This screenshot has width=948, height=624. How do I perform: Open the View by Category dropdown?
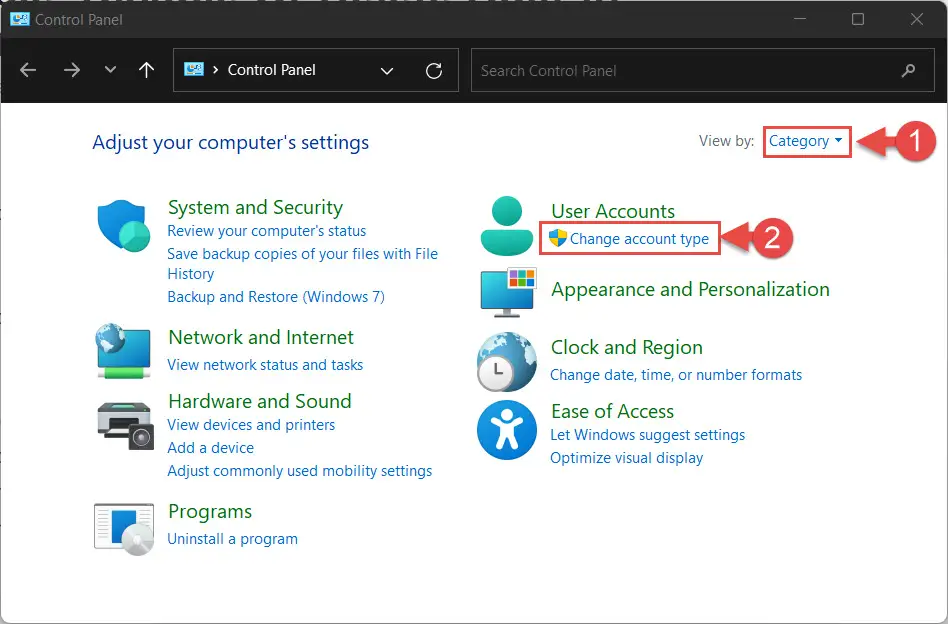tap(806, 141)
